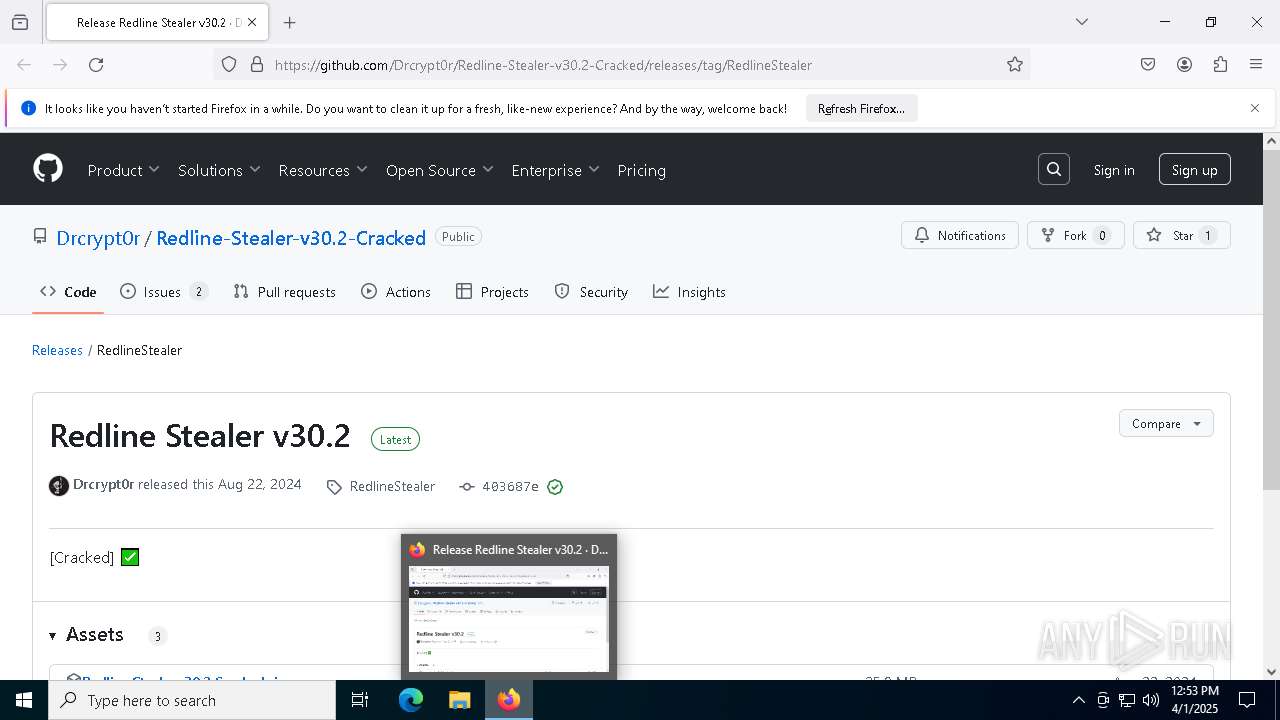This screenshot has height=720, width=1280.
Task: Fork the repository with Fork button
Action: click(x=1076, y=236)
